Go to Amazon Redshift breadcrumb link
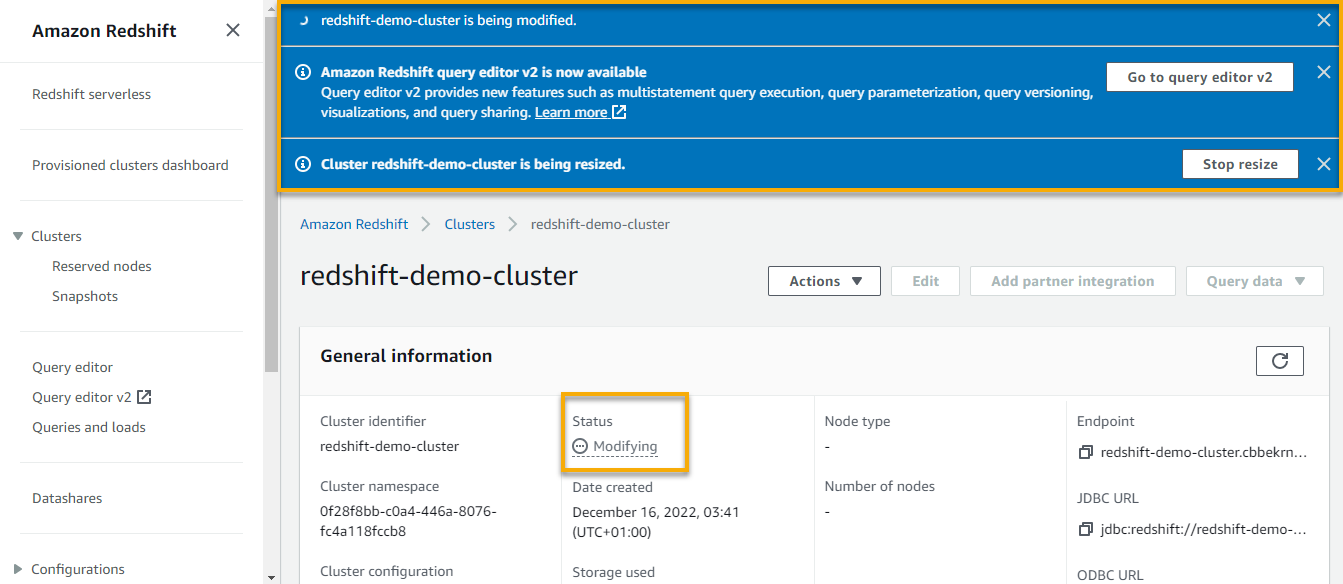This screenshot has height=584, width=1343. pos(354,224)
